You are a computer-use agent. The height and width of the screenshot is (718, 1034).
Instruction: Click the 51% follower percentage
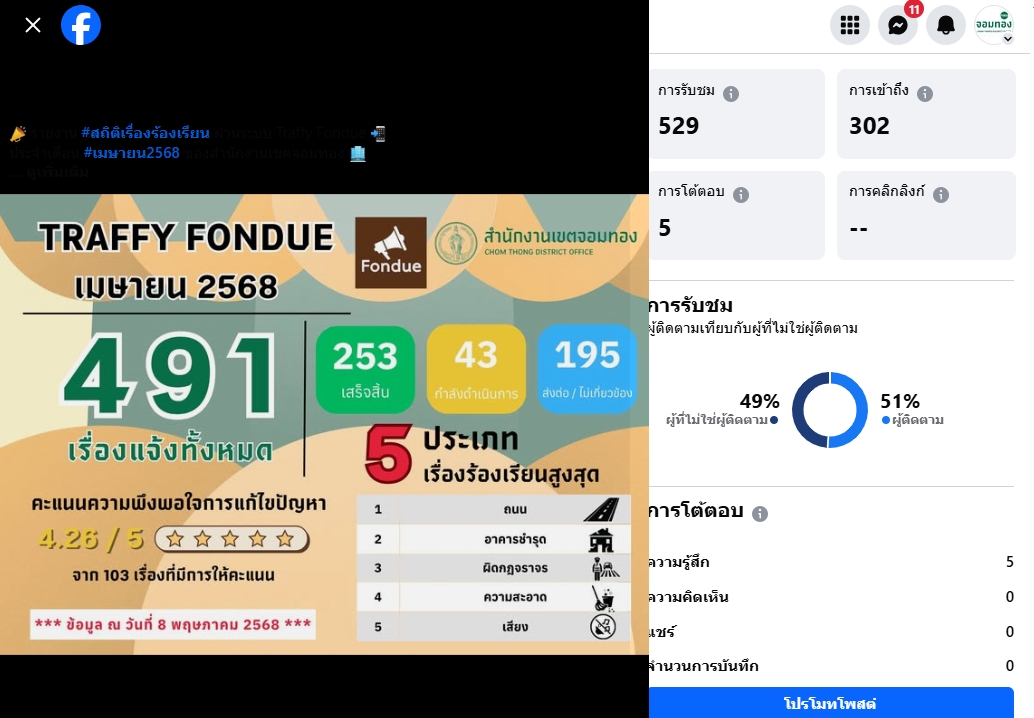(900, 401)
